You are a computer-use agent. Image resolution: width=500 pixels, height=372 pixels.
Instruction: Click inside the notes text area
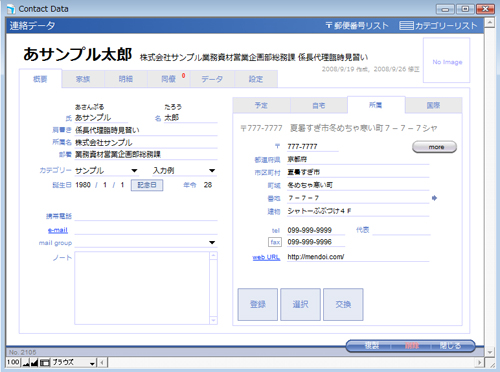coord(142,288)
